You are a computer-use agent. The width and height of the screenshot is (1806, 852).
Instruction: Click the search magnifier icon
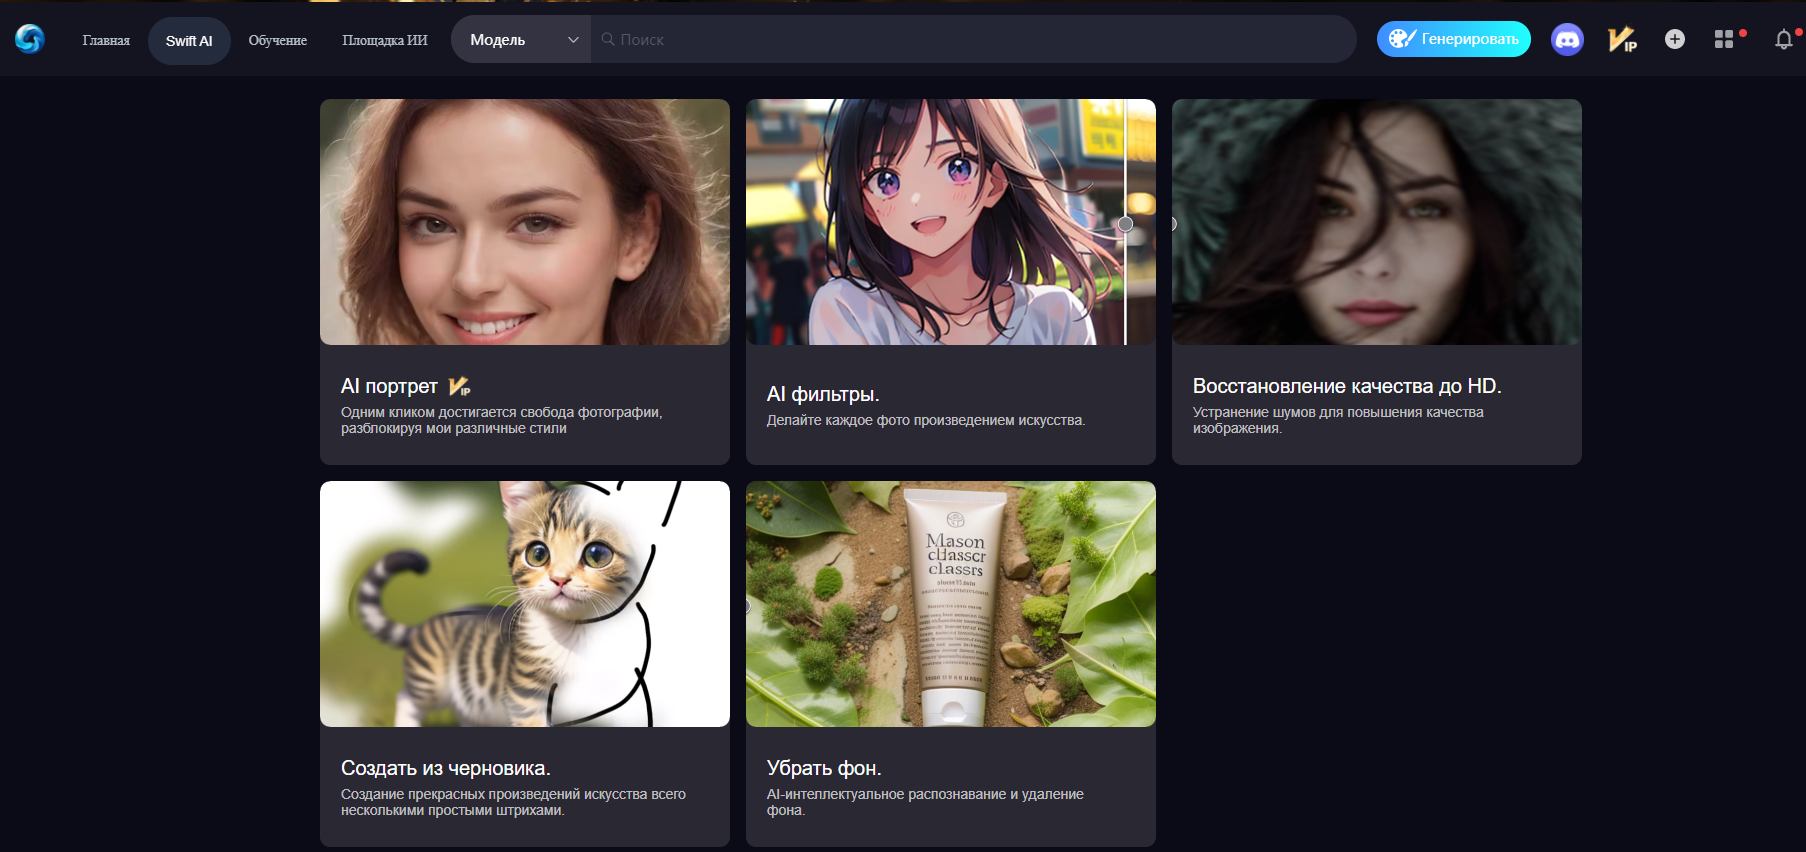pos(608,39)
